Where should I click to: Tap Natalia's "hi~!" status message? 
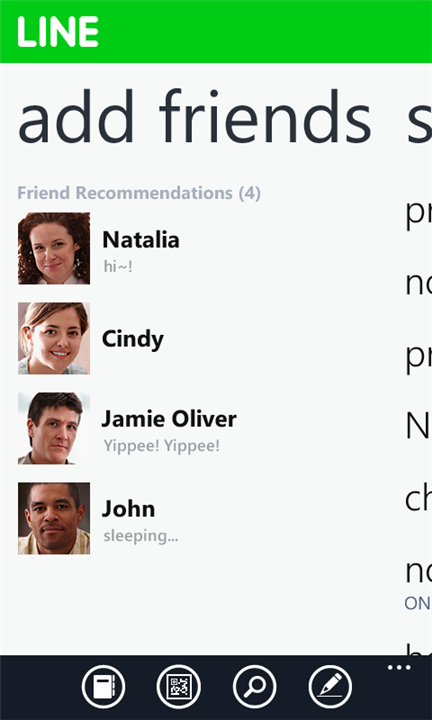[x=118, y=266]
